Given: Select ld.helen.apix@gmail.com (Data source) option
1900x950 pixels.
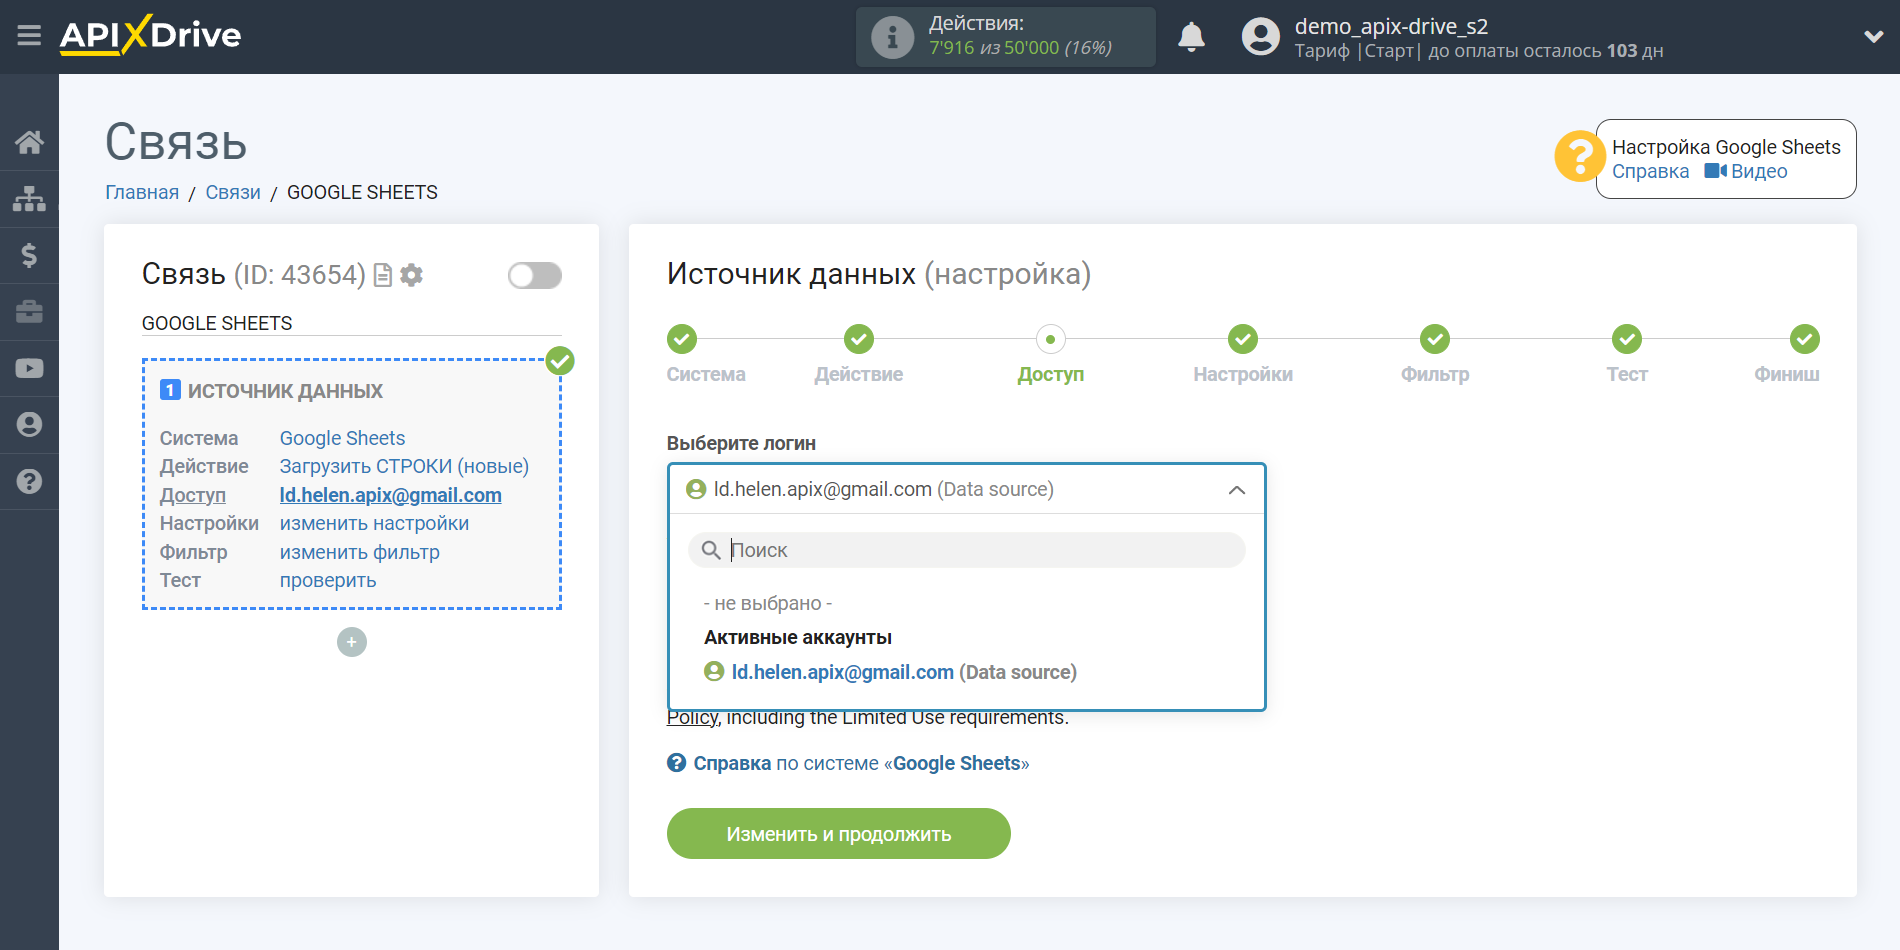Looking at the screenshot, I should click(890, 672).
